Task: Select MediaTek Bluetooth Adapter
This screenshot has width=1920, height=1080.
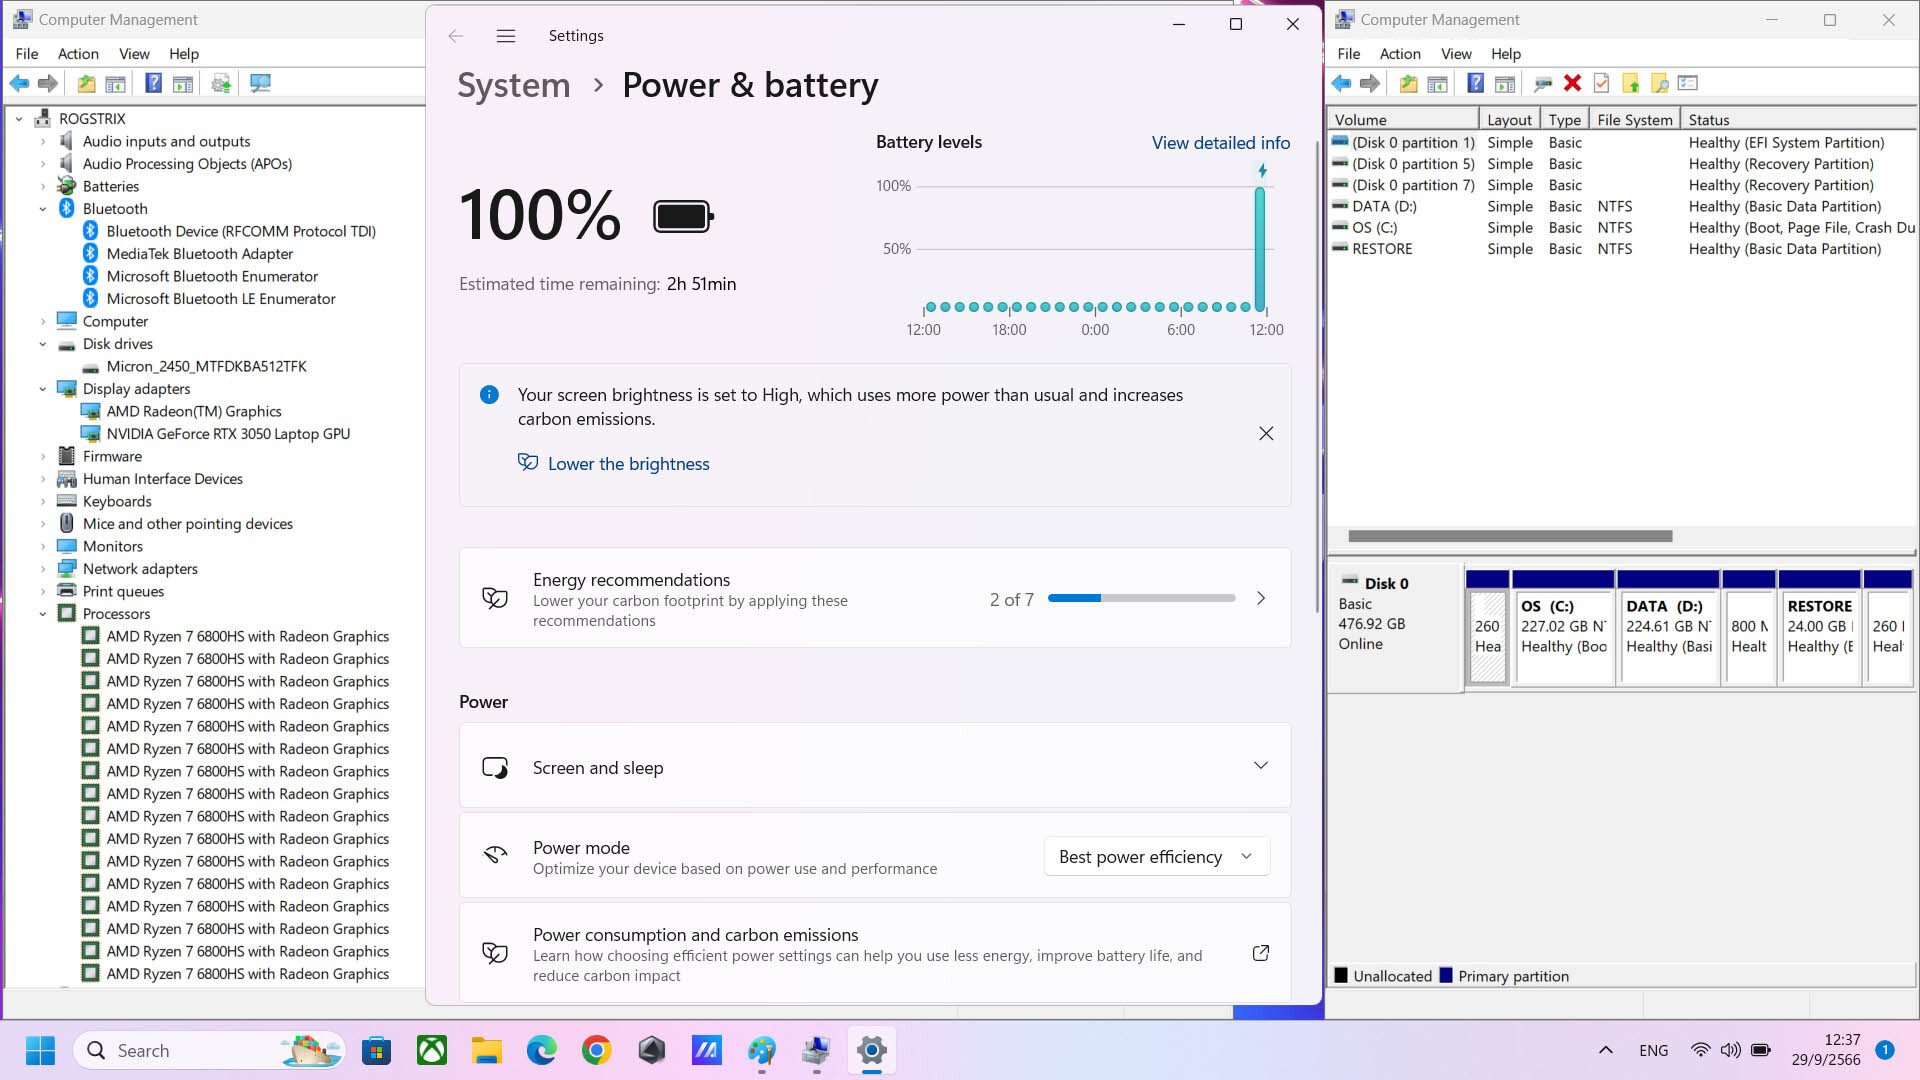Action: point(200,254)
